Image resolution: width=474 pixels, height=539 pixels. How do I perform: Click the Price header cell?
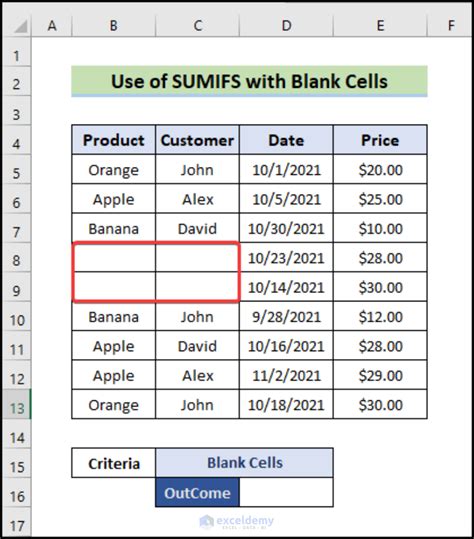(380, 140)
